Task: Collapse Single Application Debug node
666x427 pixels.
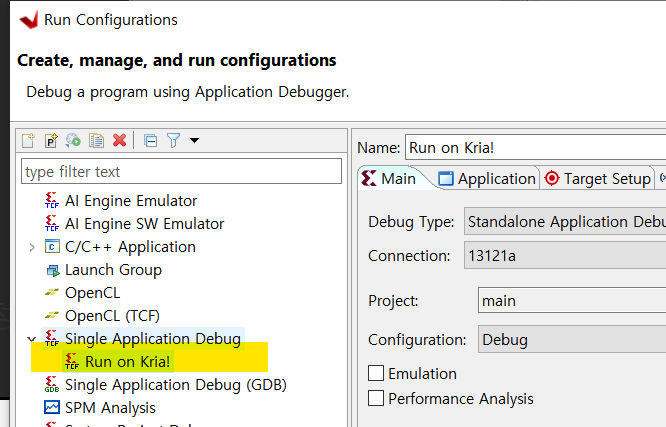Action: point(32,339)
